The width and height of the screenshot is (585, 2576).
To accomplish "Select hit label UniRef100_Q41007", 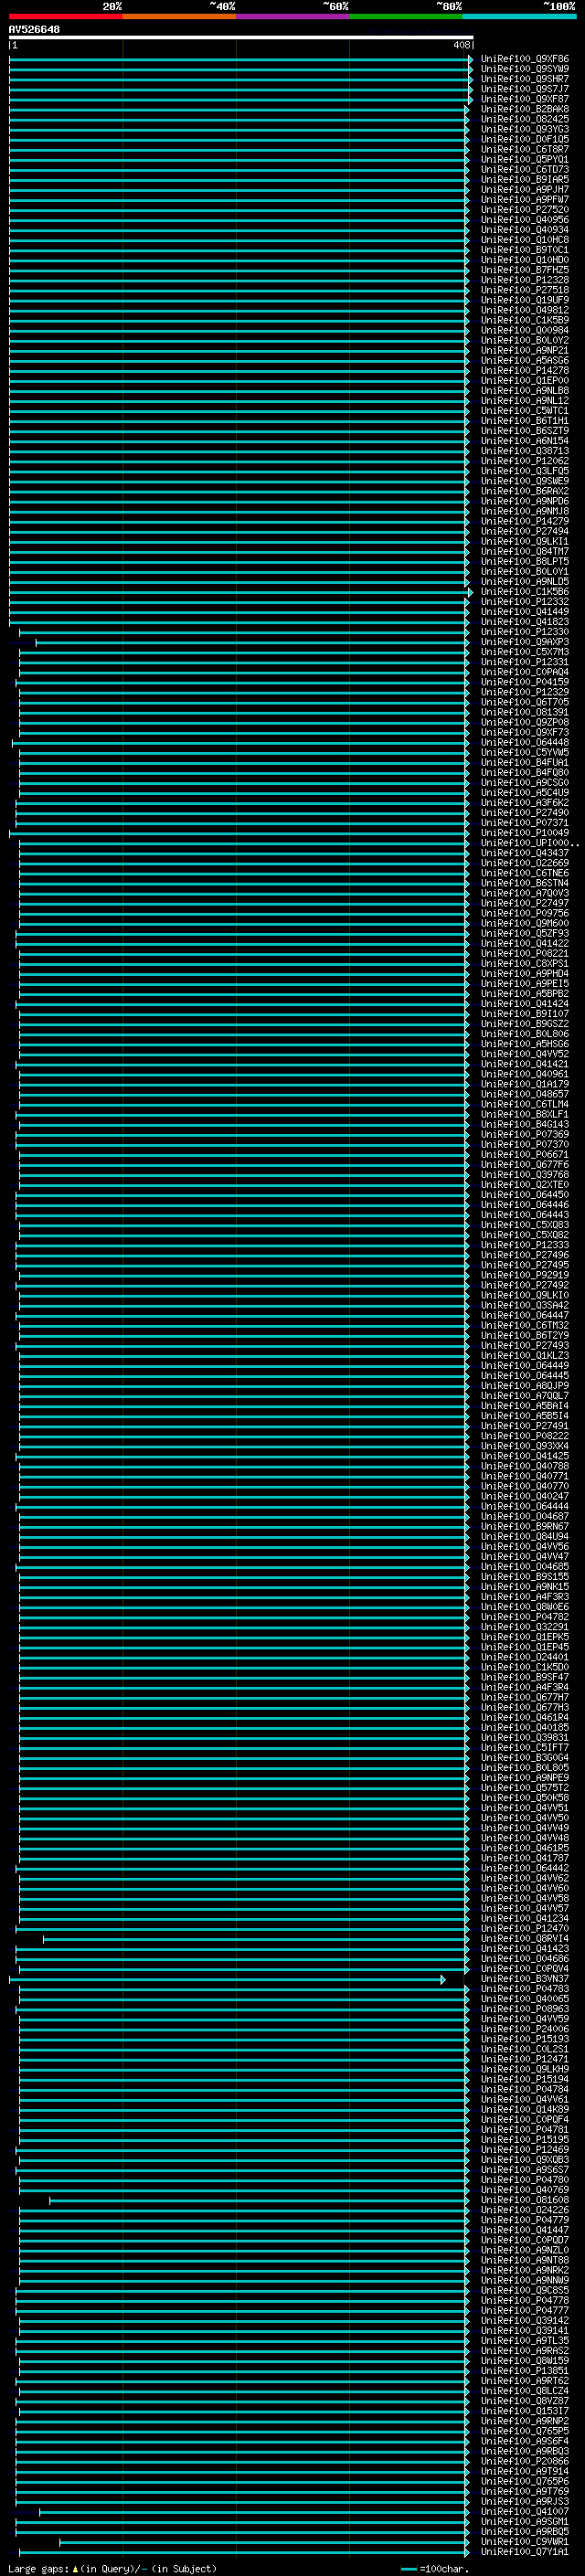I will (x=524, y=2511).
